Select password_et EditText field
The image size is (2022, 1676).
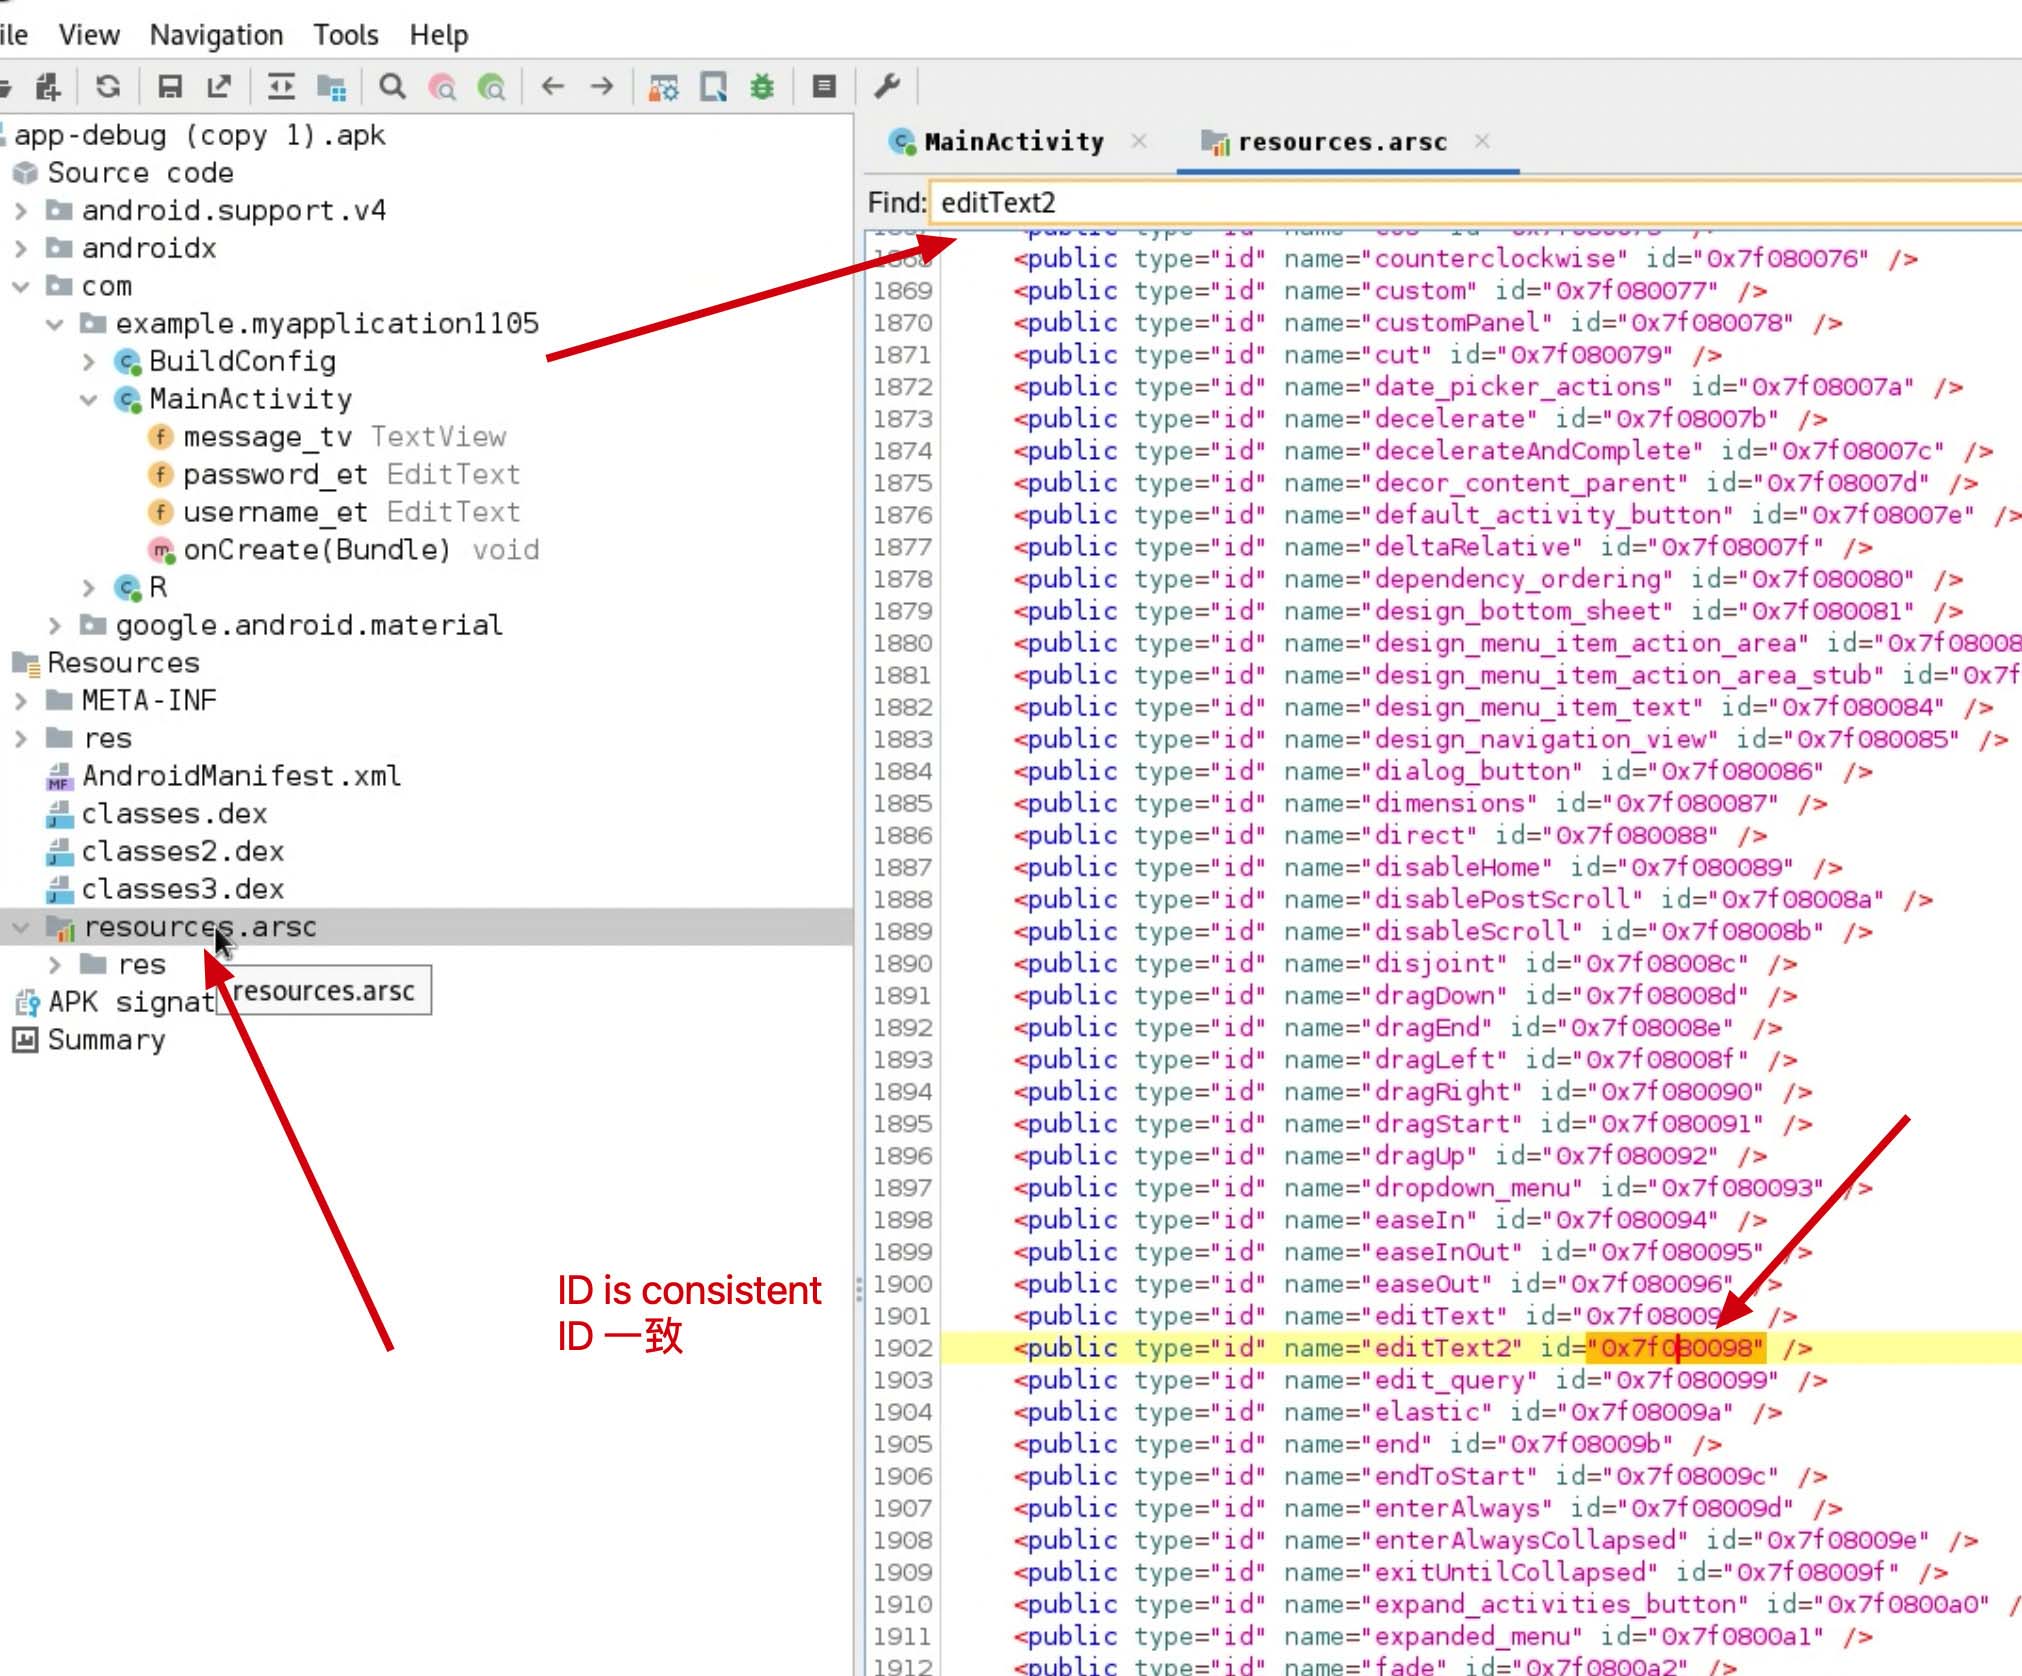click(x=352, y=475)
